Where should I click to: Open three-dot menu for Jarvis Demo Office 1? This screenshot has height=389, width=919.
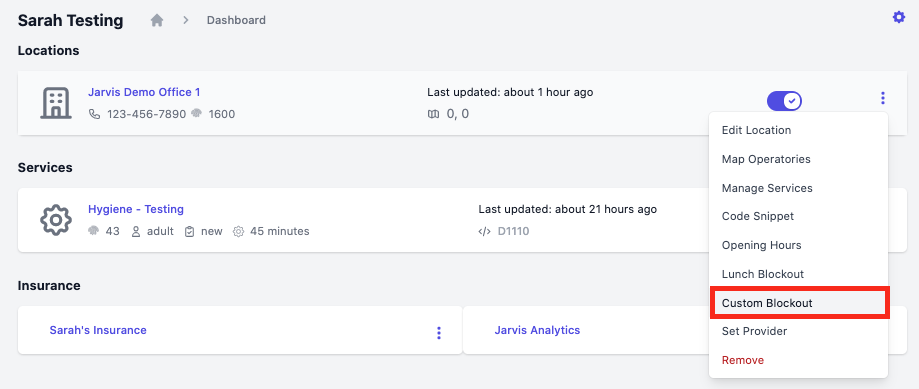pyautogui.click(x=883, y=98)
